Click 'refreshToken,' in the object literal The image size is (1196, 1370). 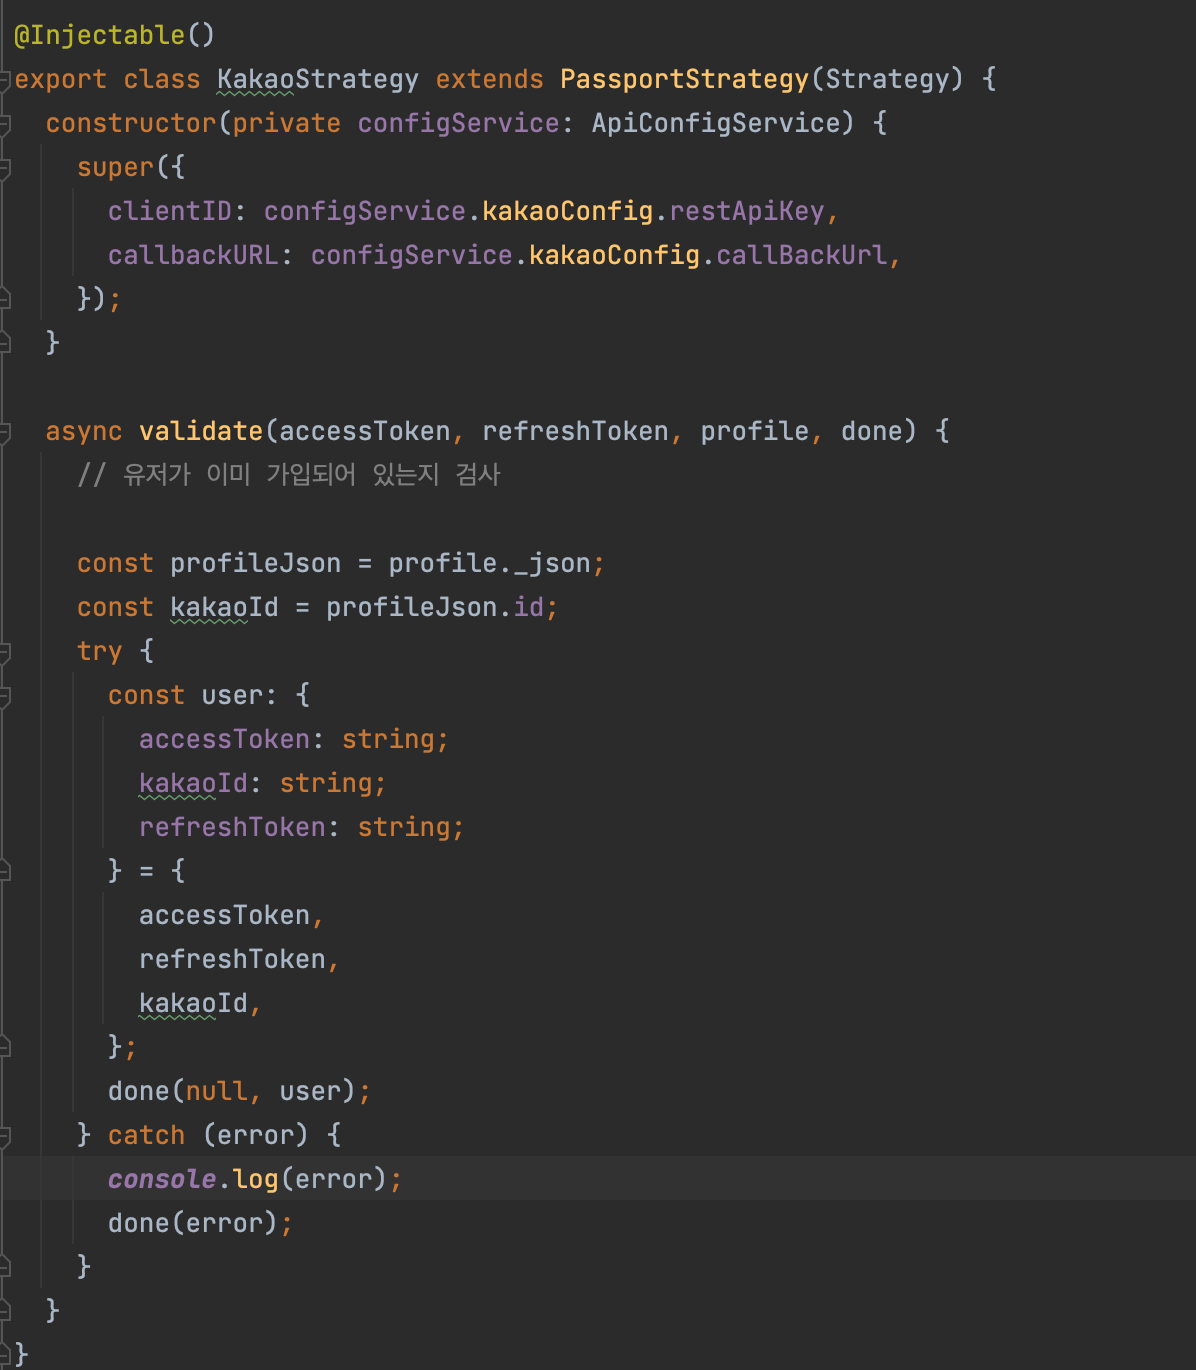pyautogui.click(x=239, y=959)
